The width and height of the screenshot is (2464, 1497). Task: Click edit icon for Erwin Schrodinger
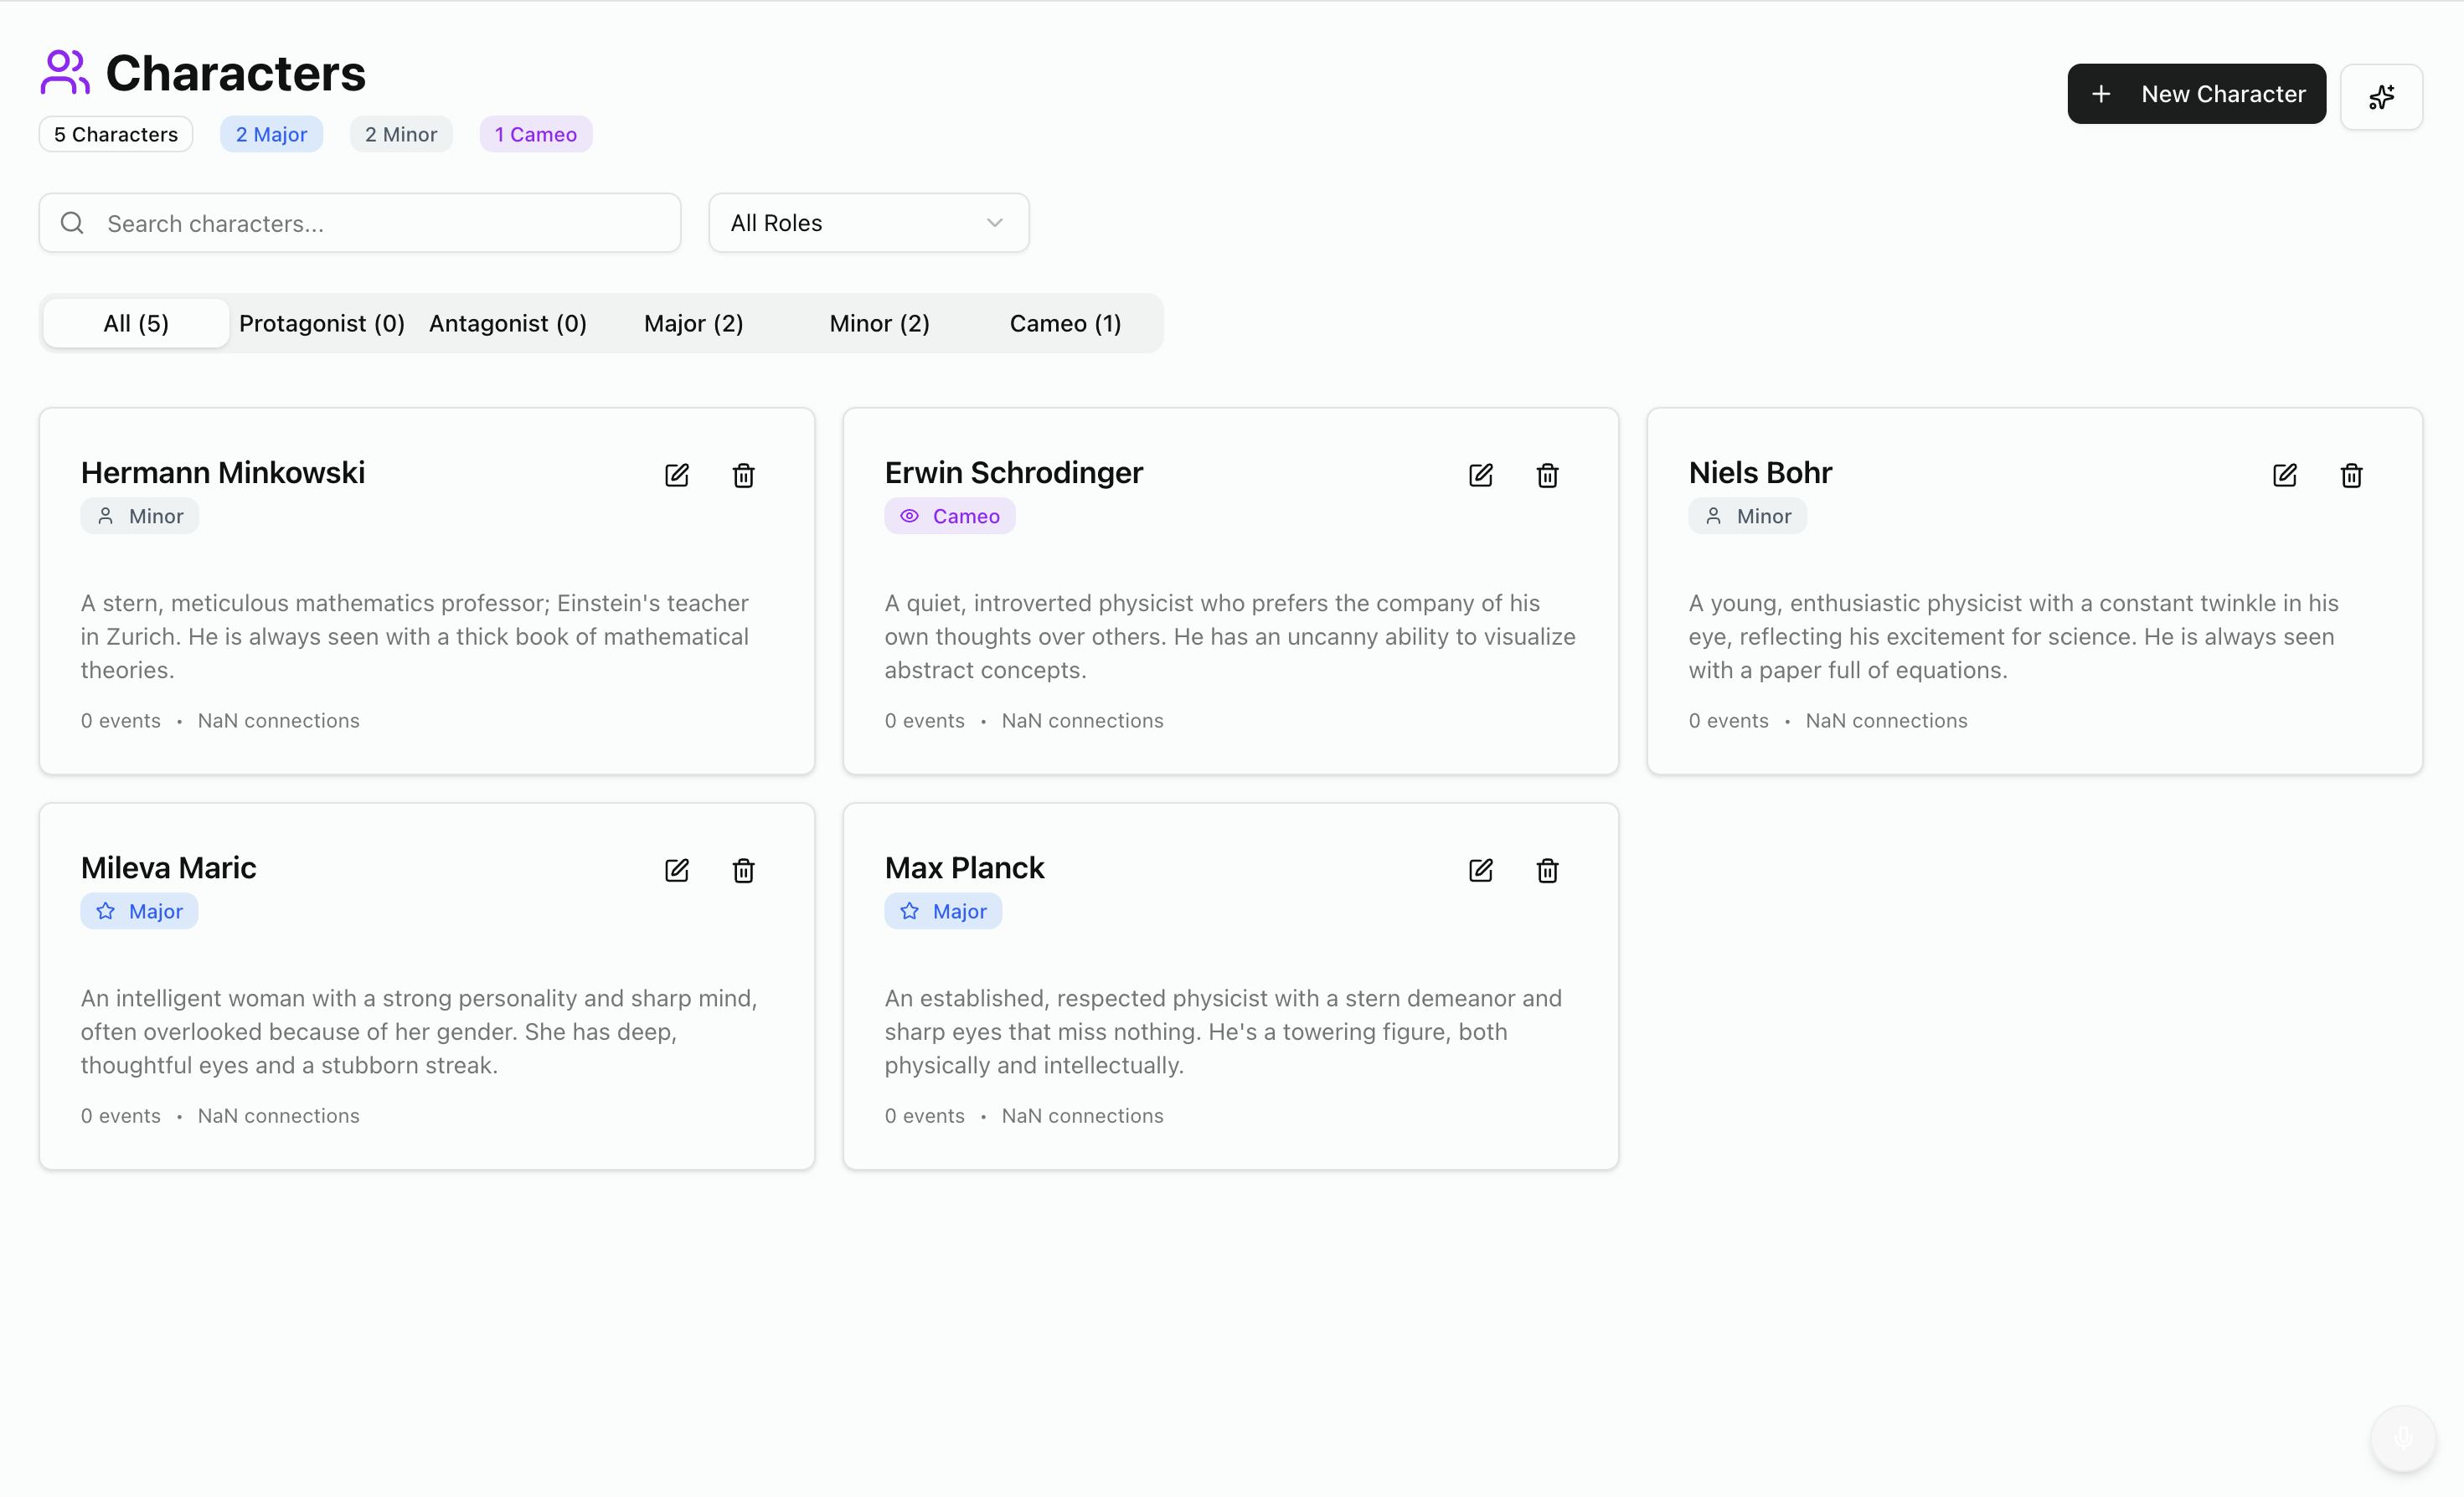click(1480, 475)
